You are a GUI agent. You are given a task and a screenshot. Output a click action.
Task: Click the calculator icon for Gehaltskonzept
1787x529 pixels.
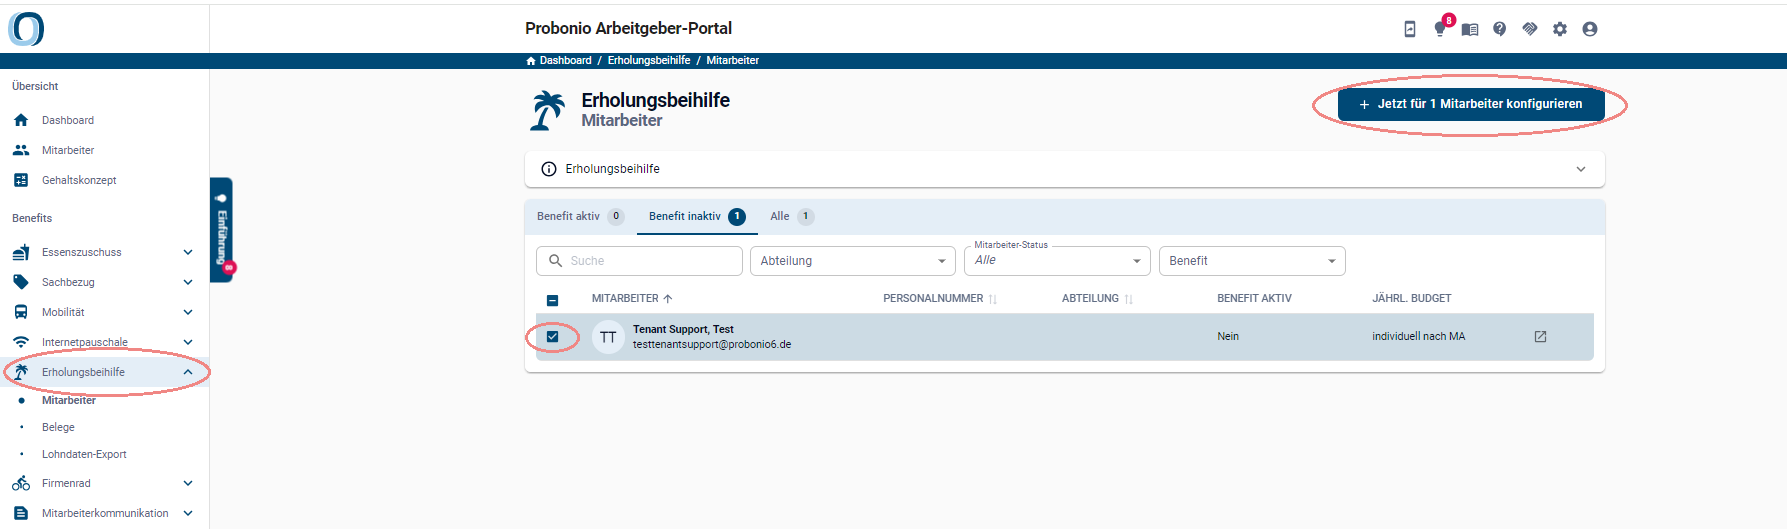(x=21, y=180)
